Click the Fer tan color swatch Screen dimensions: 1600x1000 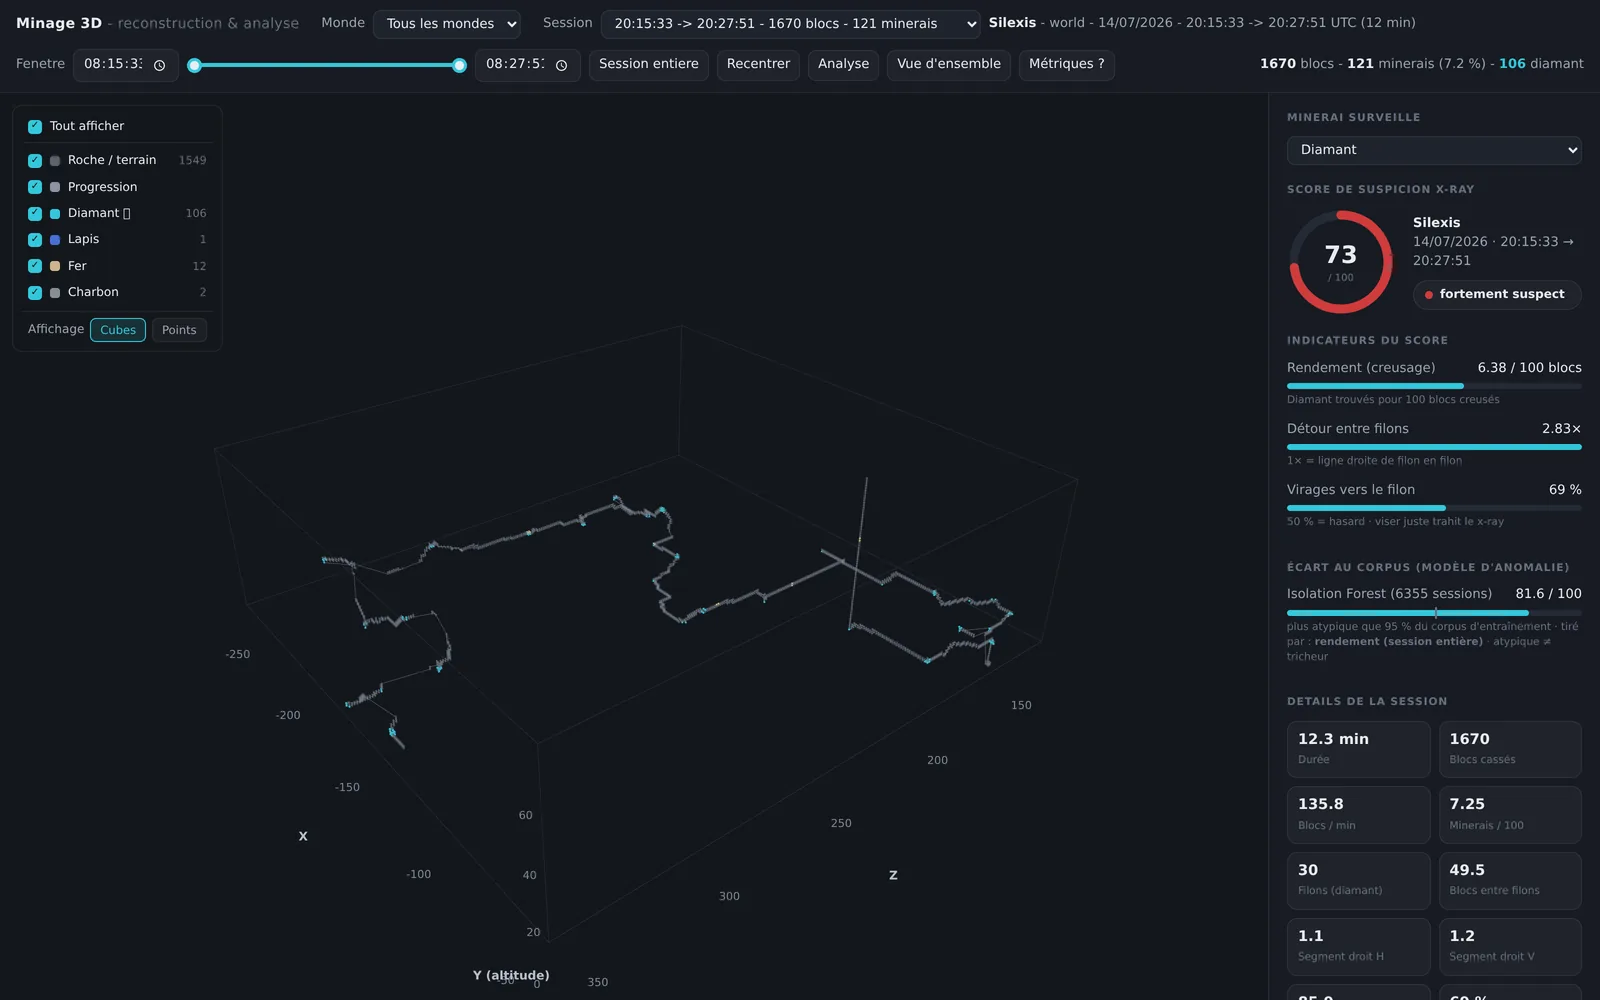pos(55,266)
